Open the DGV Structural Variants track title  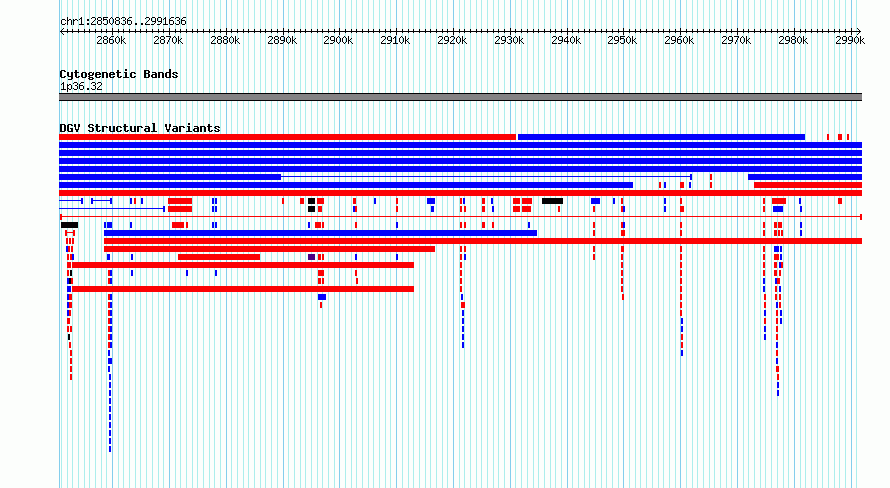[x=140, y=128]
